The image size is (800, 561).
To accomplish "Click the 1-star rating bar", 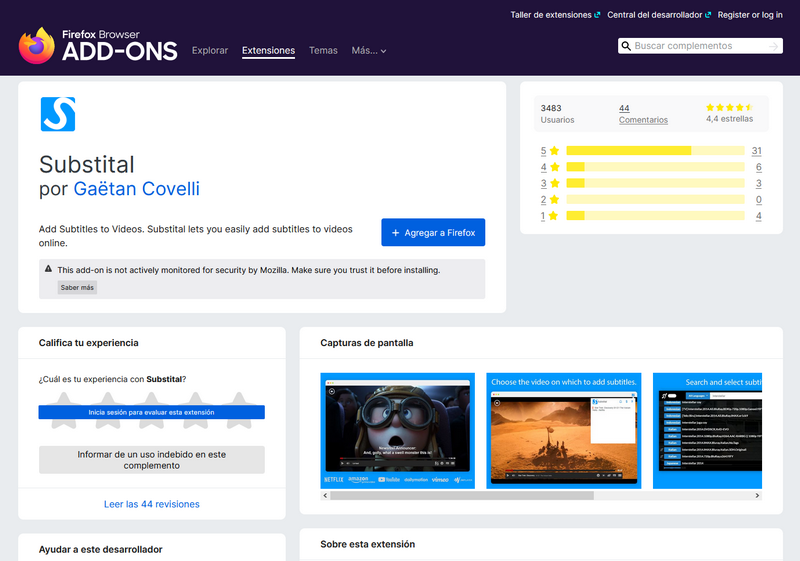I will [x=655, y=216].
